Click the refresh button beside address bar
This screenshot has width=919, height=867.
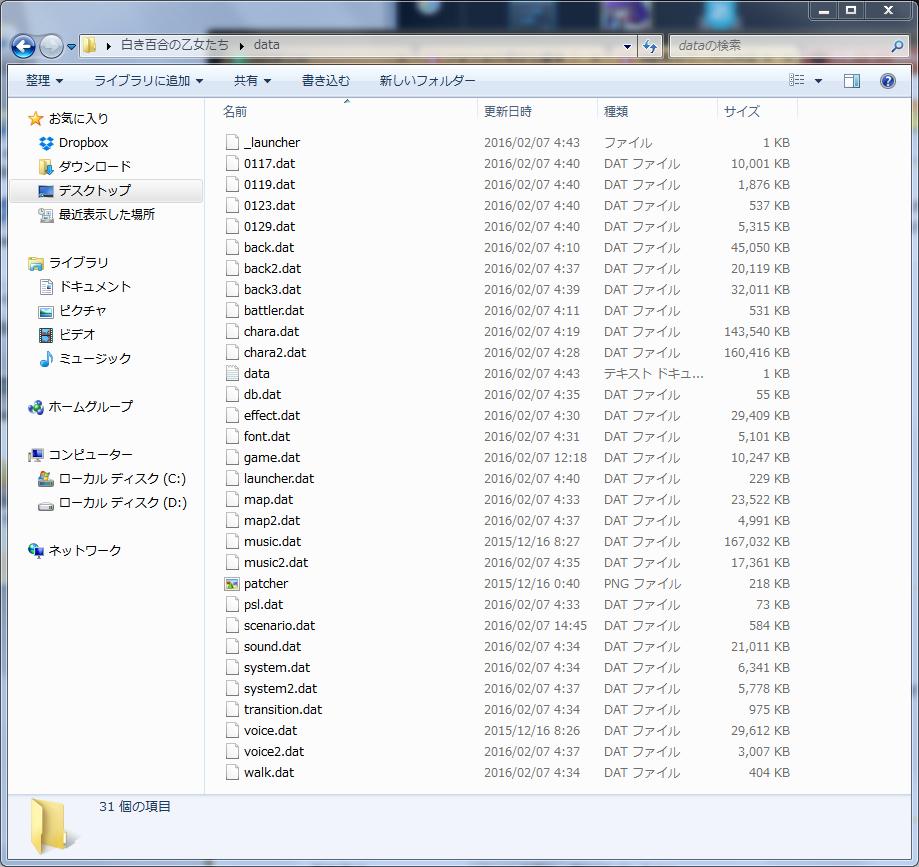(x=649, y=46)
